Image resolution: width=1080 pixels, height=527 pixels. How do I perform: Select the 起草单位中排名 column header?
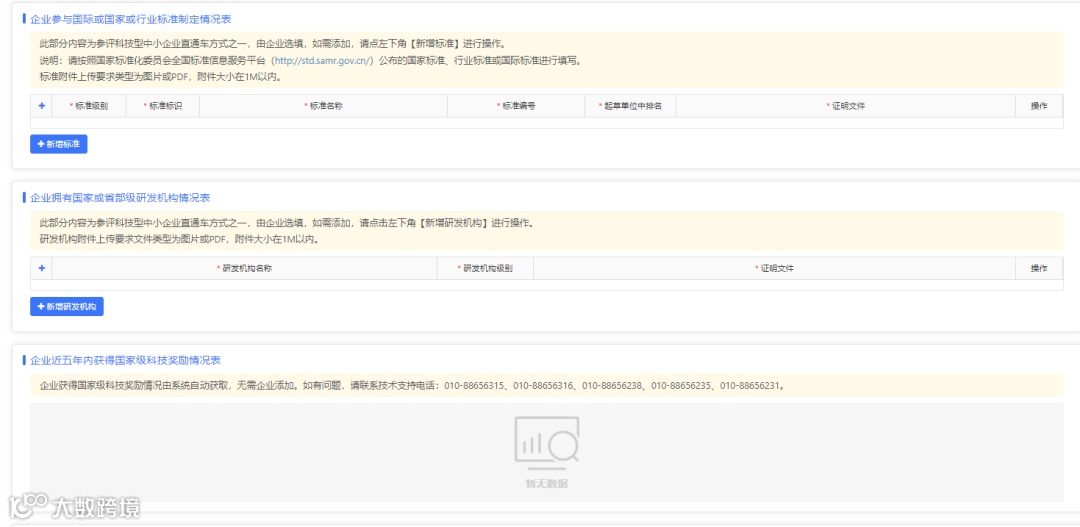(631, 106)
